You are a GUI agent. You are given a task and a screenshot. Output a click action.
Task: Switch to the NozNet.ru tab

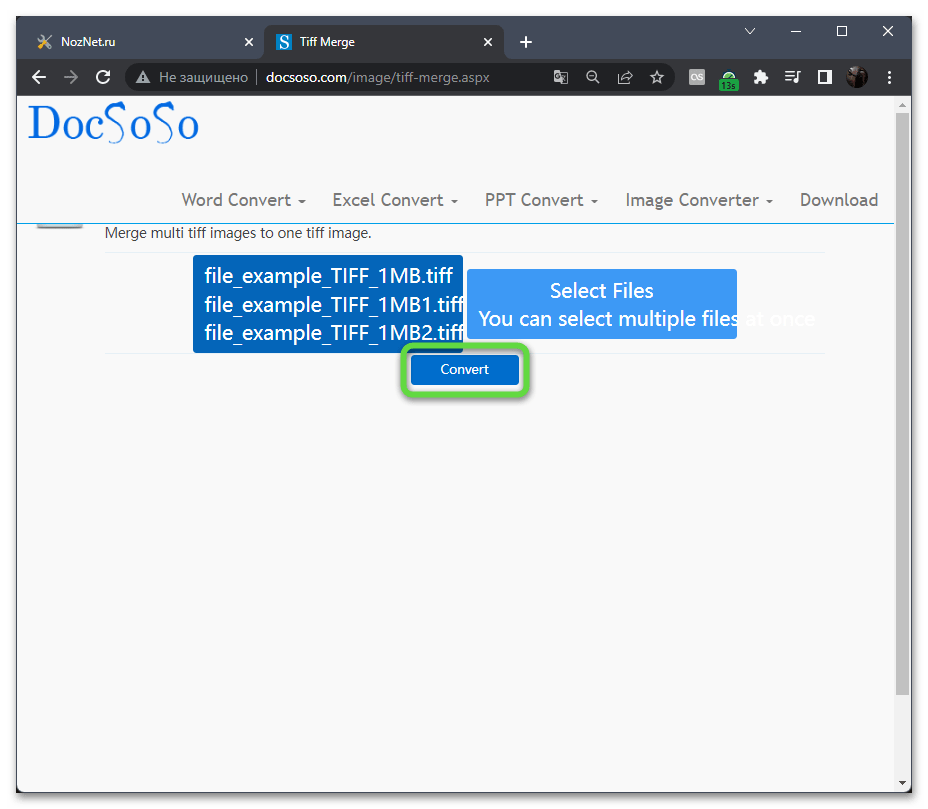(144, 42)
